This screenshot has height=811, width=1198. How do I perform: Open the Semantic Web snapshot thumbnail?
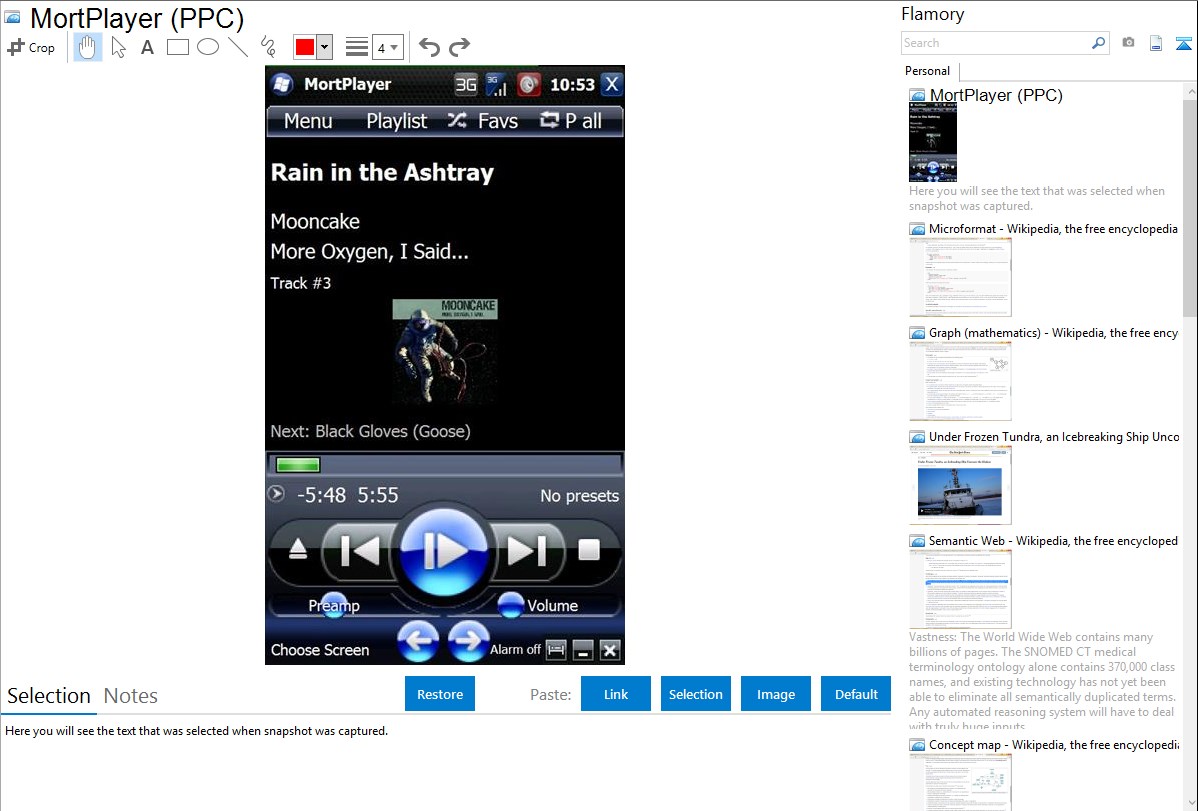(x=960, y=589)
